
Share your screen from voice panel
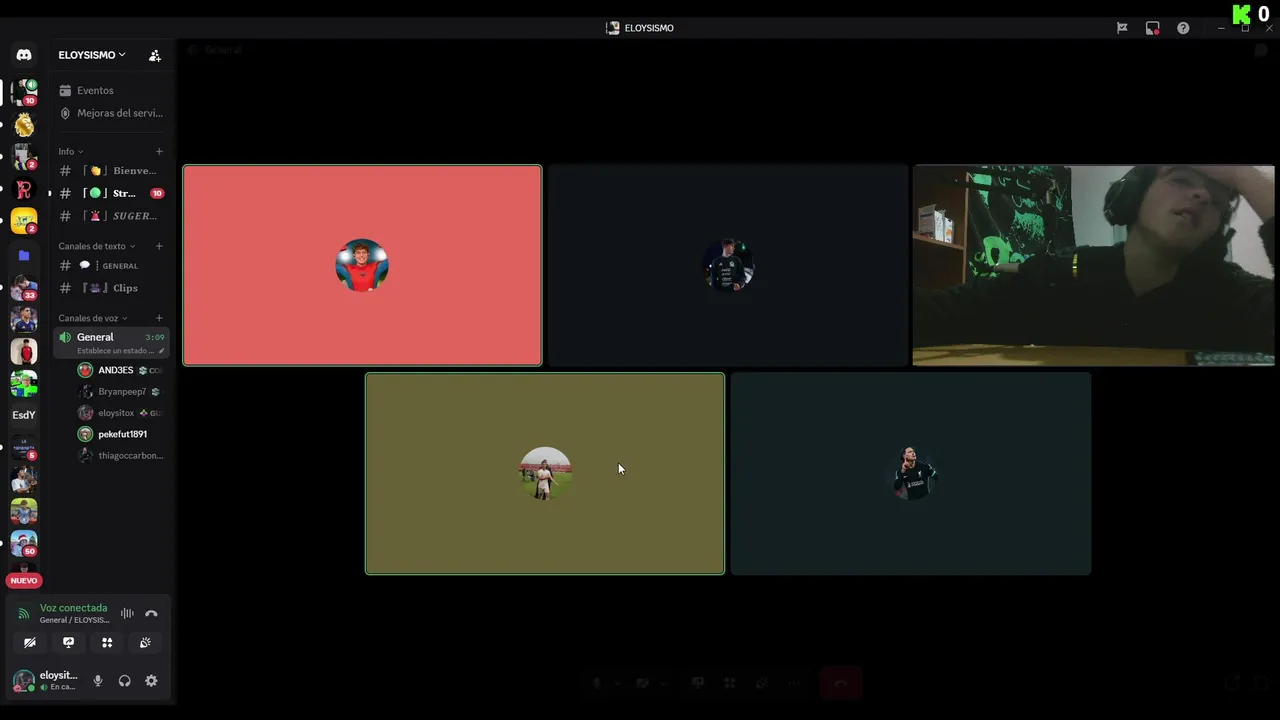click(x=68, y=643)
